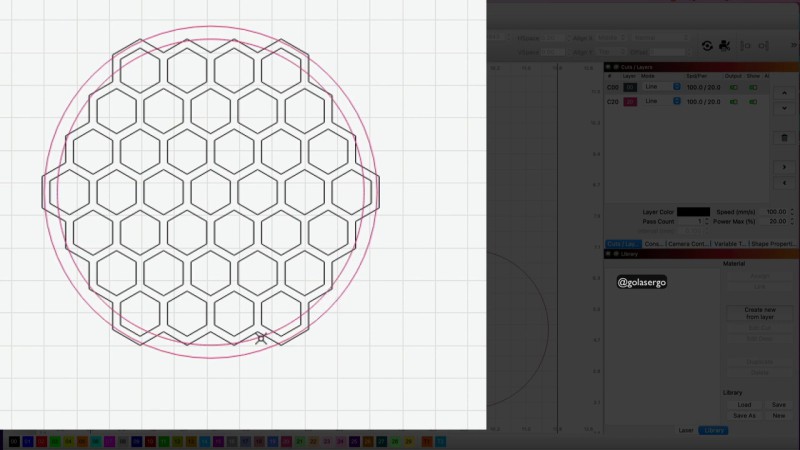The width and height of the screenshot is (800, 450).
Task: Delete the layer using trash icon
Action: coord(784,137)
